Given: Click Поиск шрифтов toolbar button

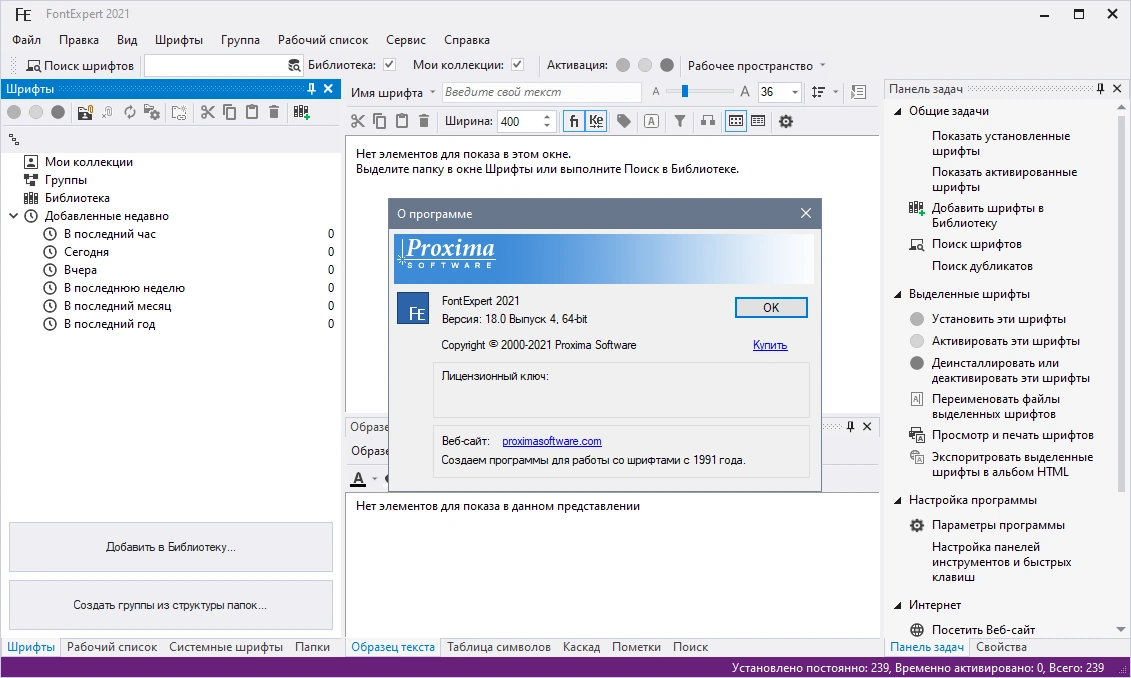Looking at the screenshot, I should pyautogui.click(x=80, y=66).
